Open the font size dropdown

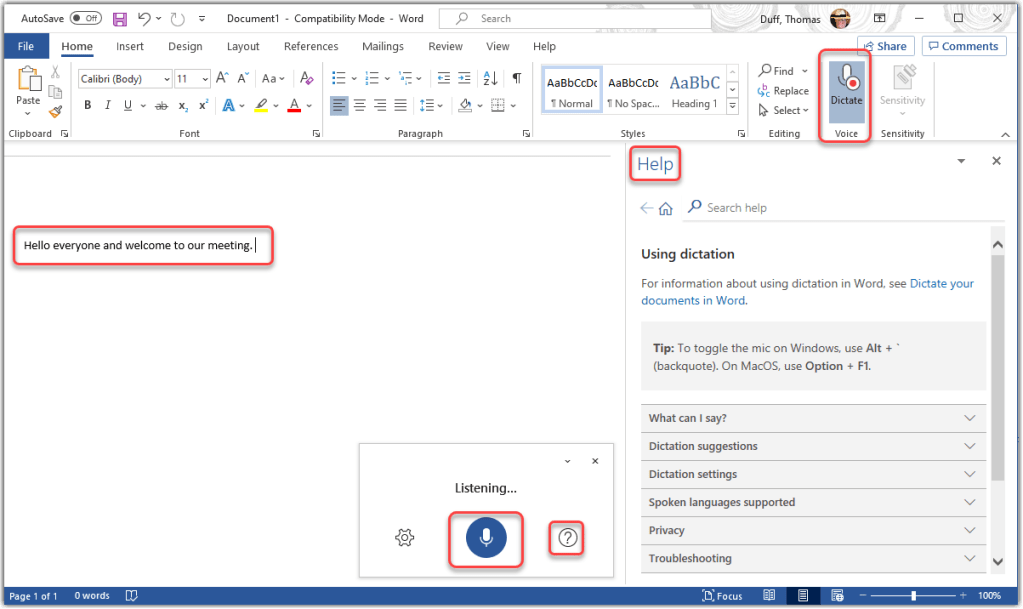click(205, 78)
